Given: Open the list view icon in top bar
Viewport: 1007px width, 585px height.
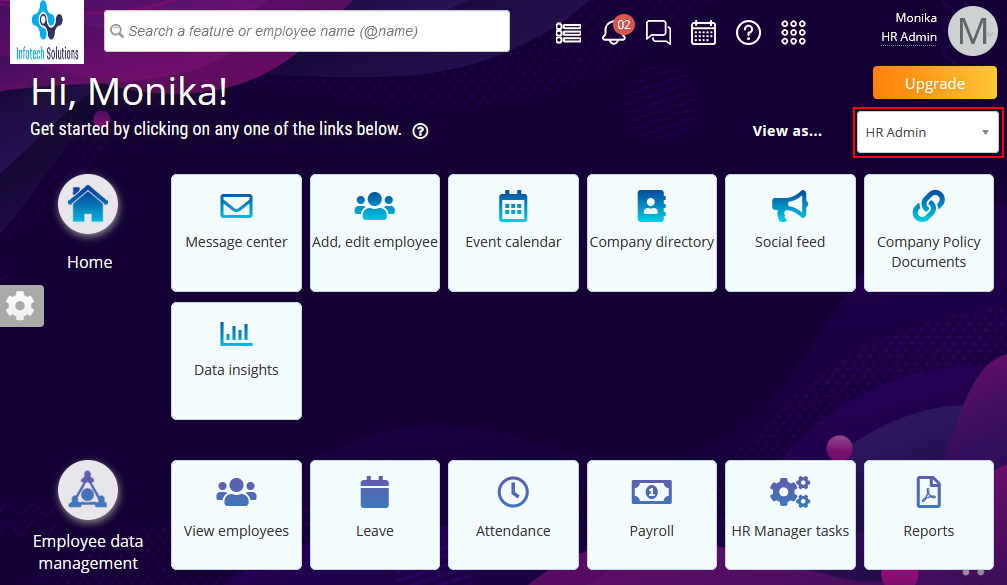Looking at the screenshot, I should click(x=568, y=32).
